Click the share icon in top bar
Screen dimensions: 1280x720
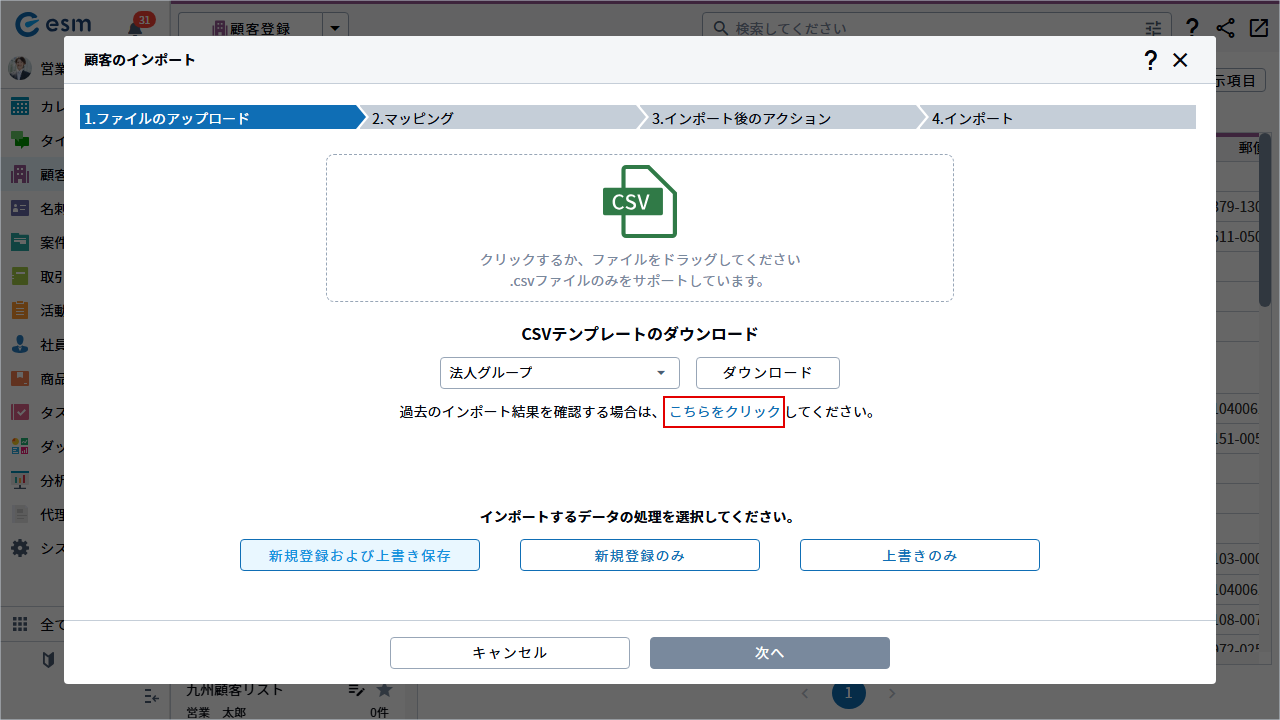point(1225,28)
